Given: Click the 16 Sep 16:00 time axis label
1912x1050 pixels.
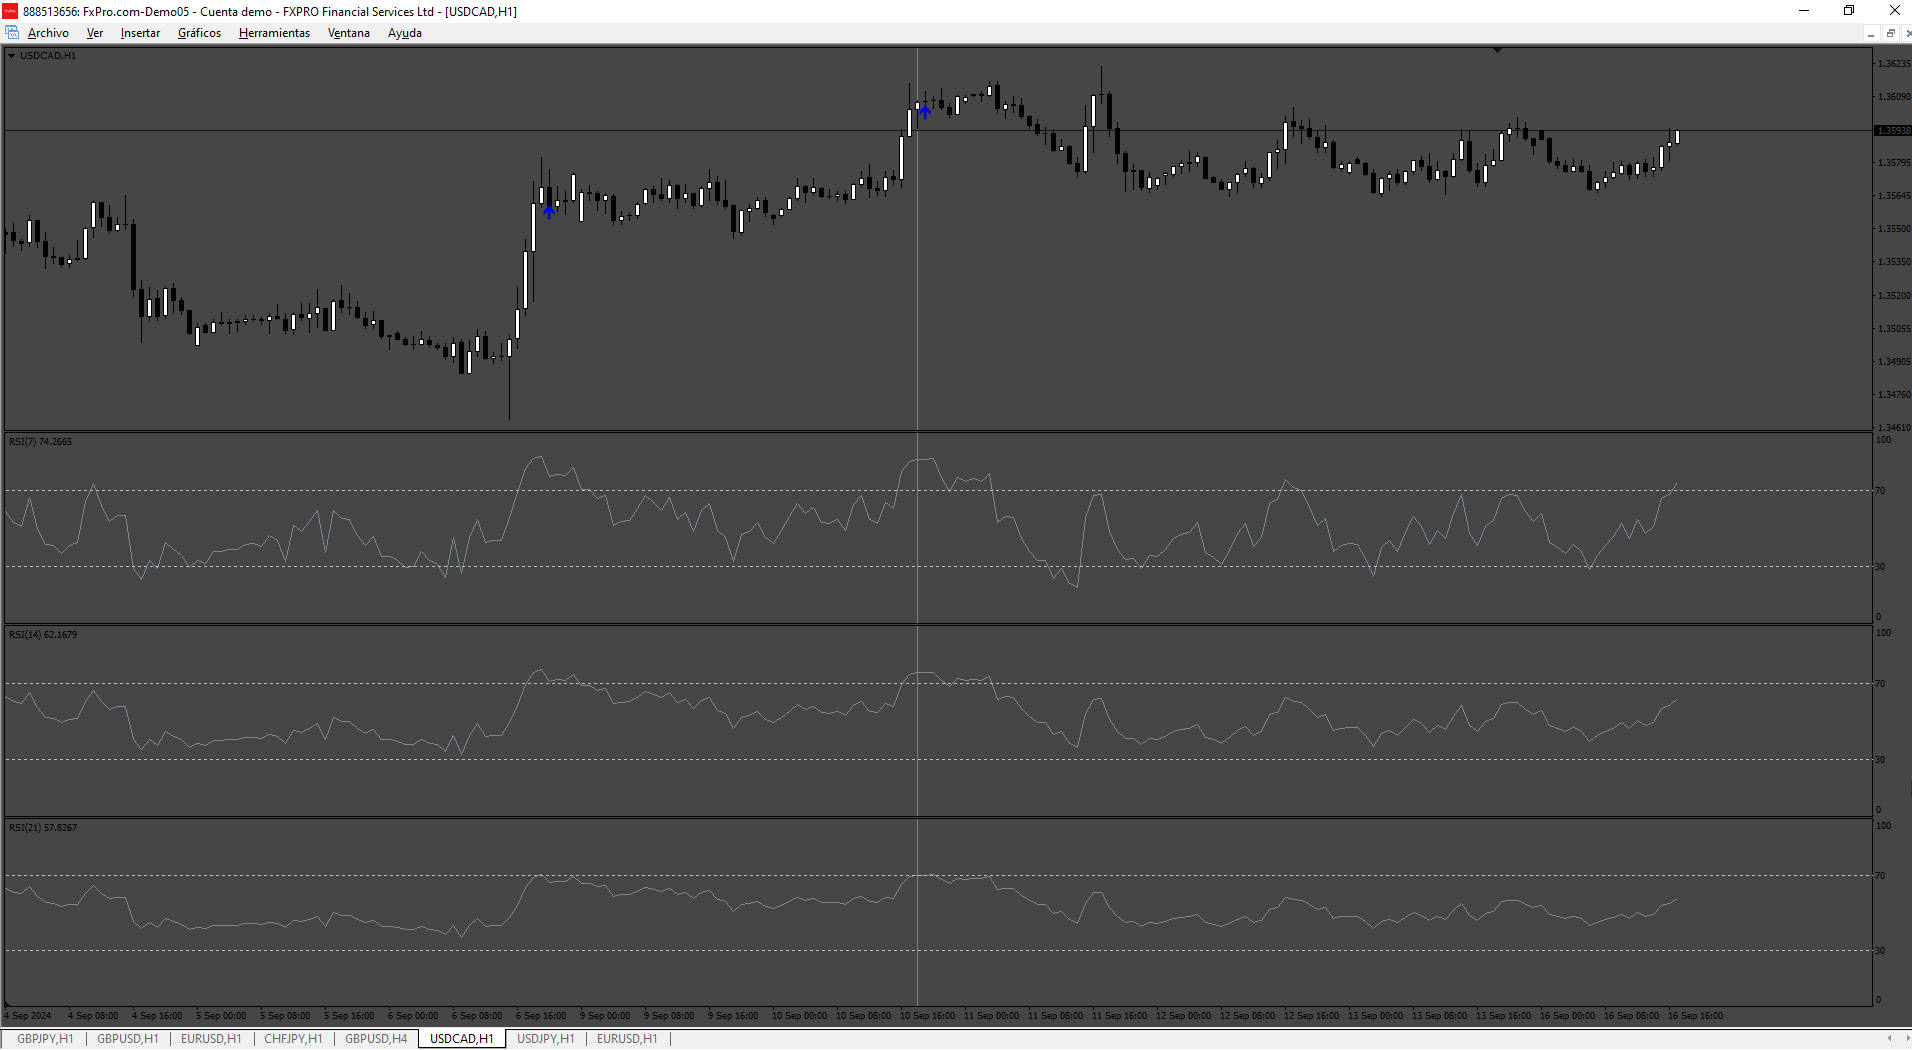Looking at the screenshot, I should pos(1695,1015).
